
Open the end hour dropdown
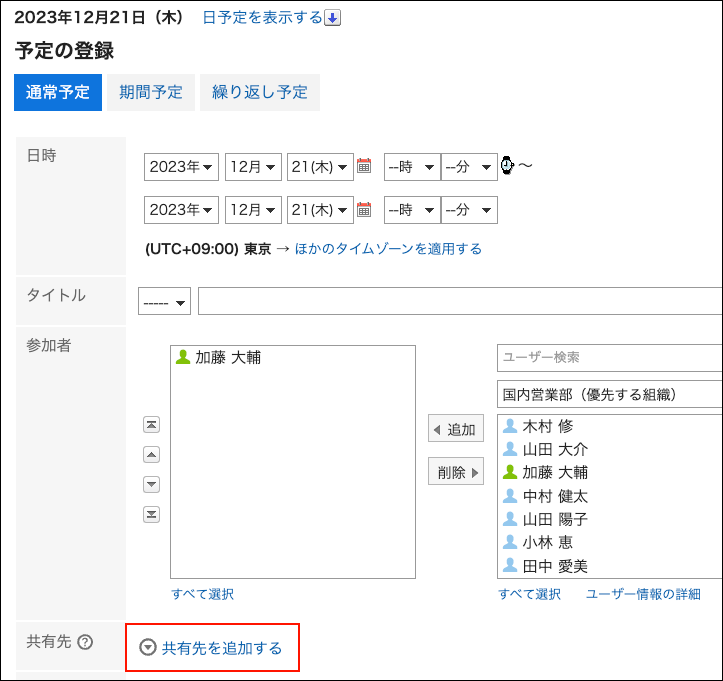pyautogui.click(x=412, y=210)
